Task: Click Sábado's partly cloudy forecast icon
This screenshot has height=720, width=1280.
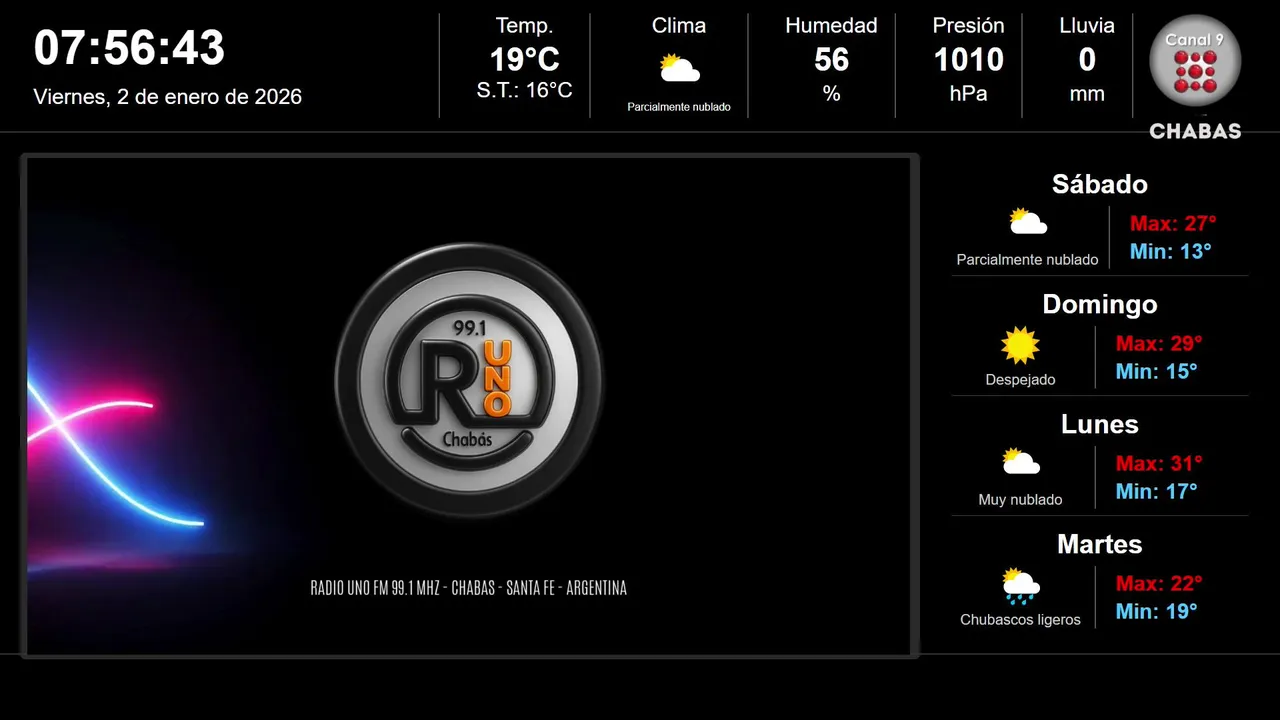Action: coord(1028,222)
